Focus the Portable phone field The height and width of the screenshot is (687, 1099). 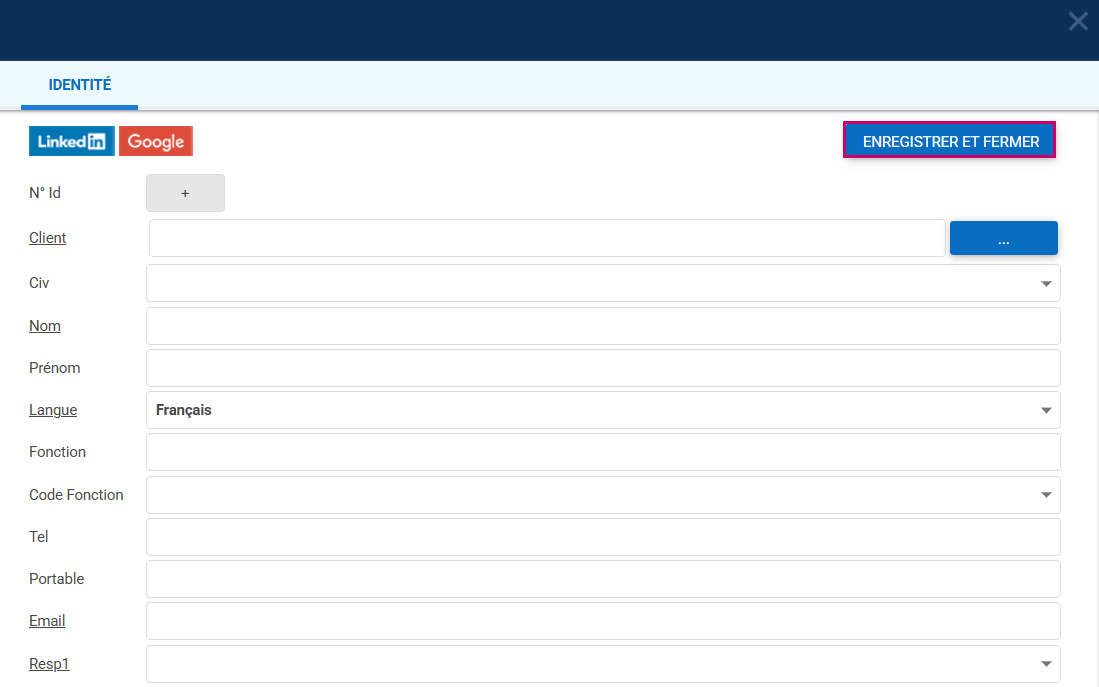tap(602, 579)
